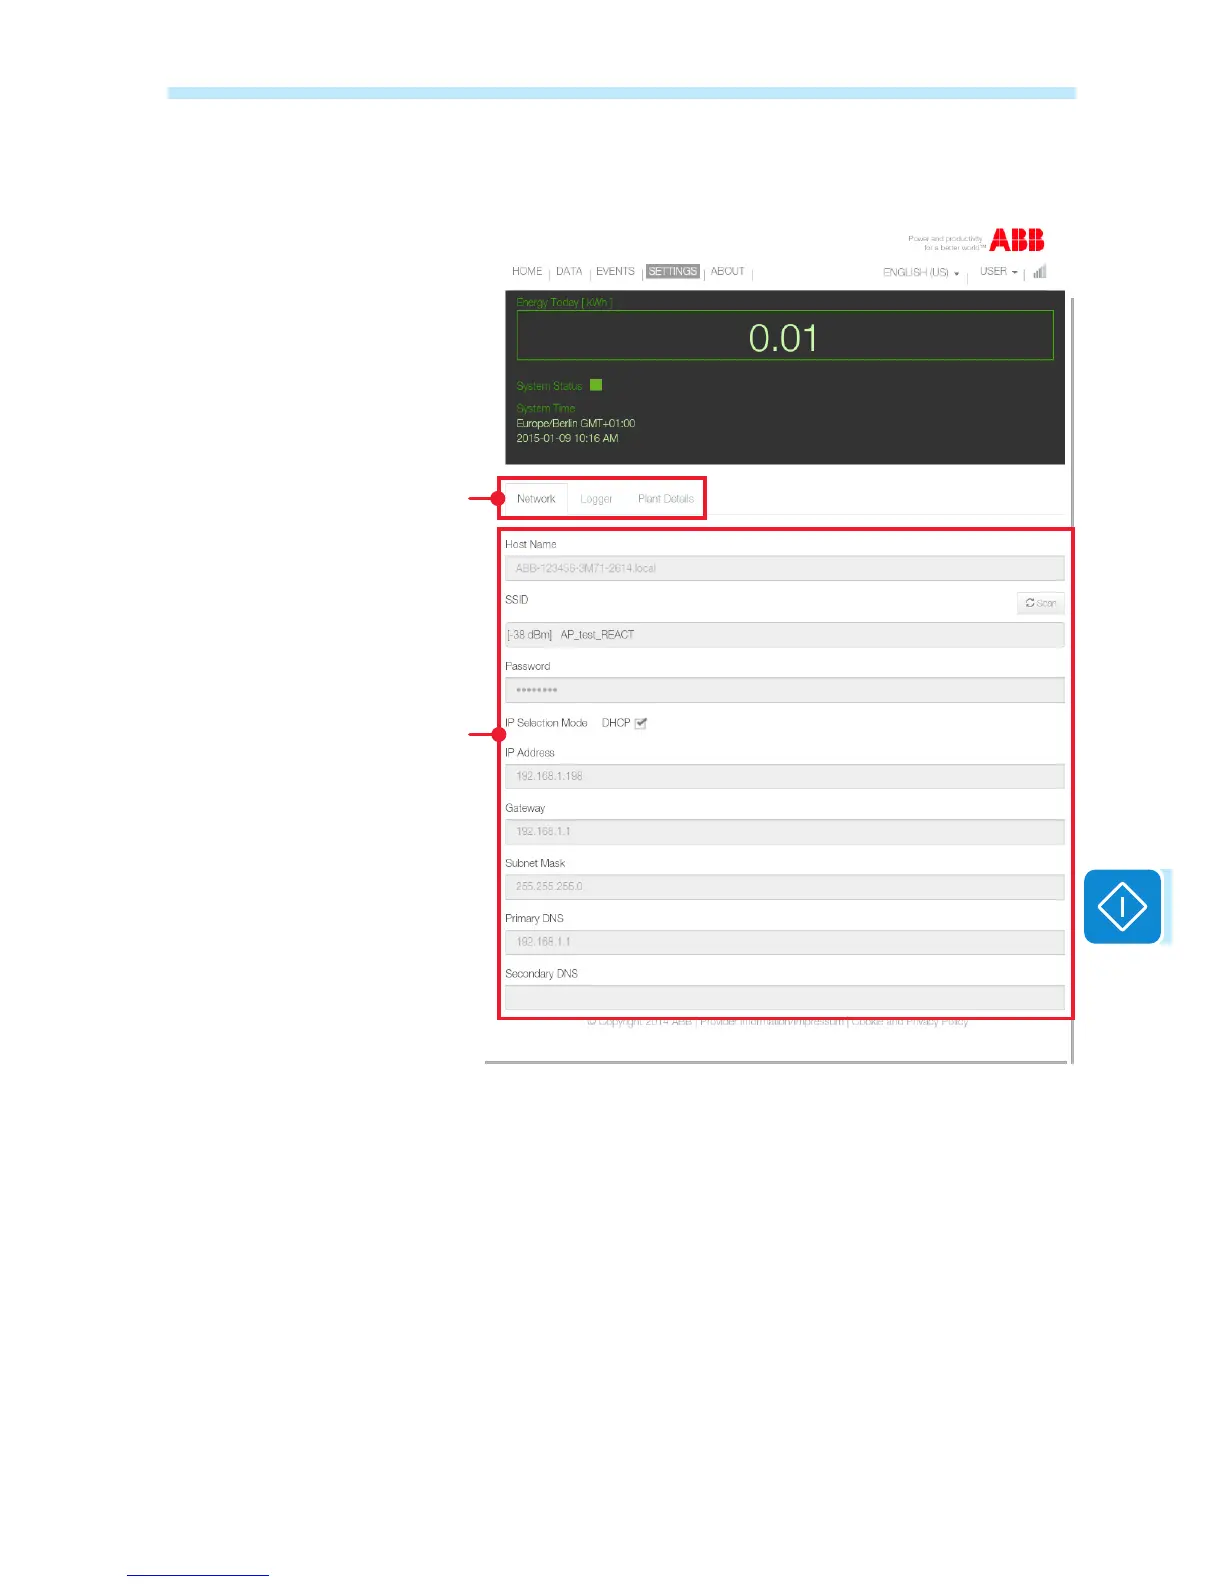Open the USER dropdown menu
The height and width of the screenshot is (1584, 1224).
point(998,271)
